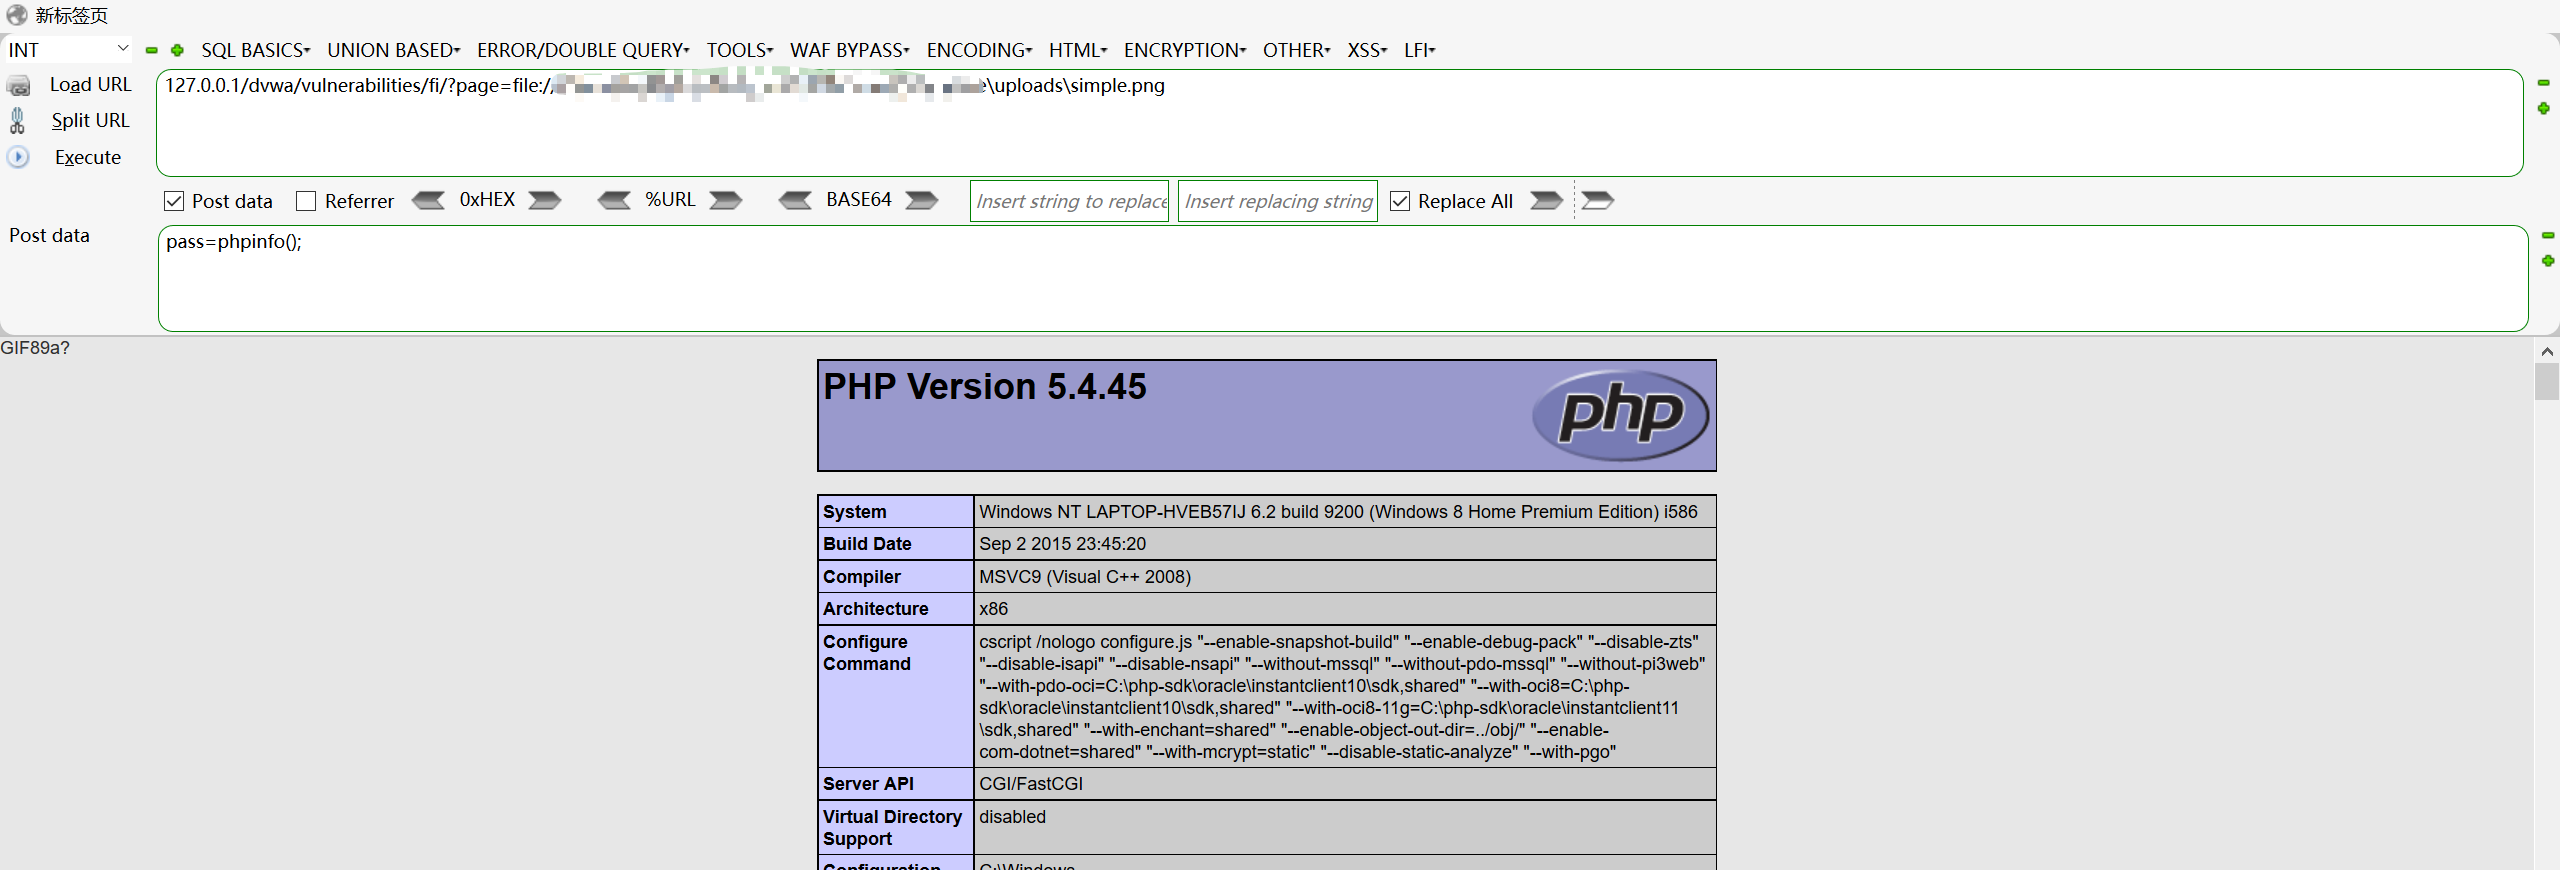
Task: Click the %URL label
Action: point(670,200)
